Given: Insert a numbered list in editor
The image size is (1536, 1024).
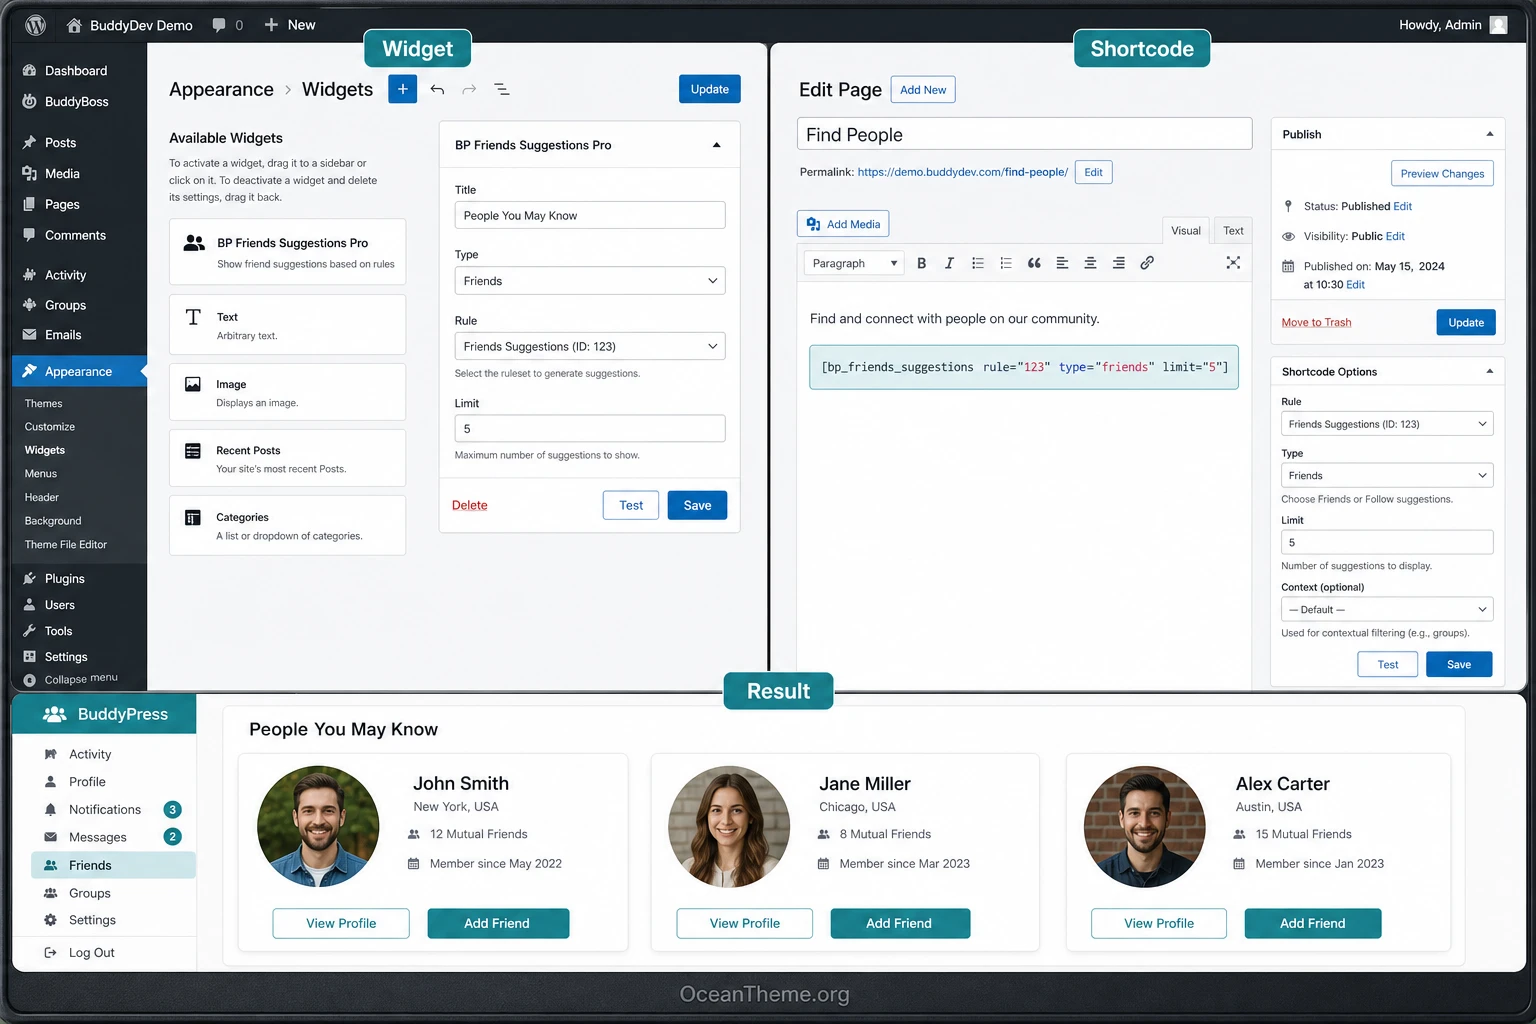Looking at the screenshot, I should (x=1006, y=263).
